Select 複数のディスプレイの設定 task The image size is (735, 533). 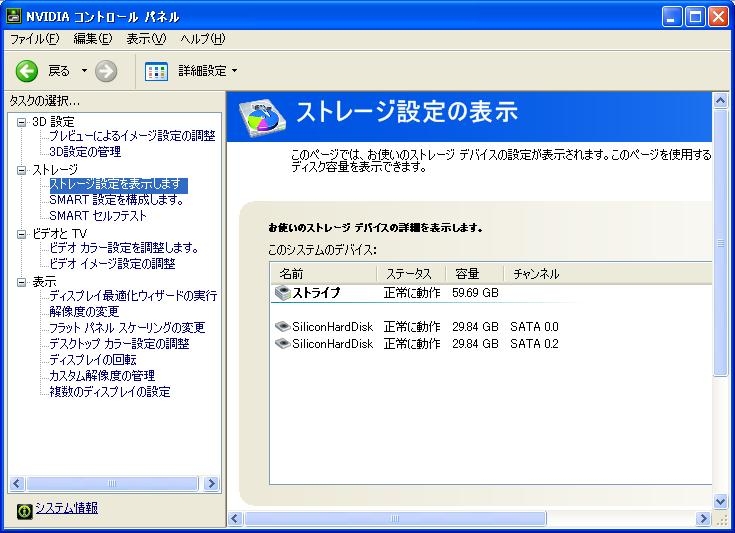click(110, 391)
